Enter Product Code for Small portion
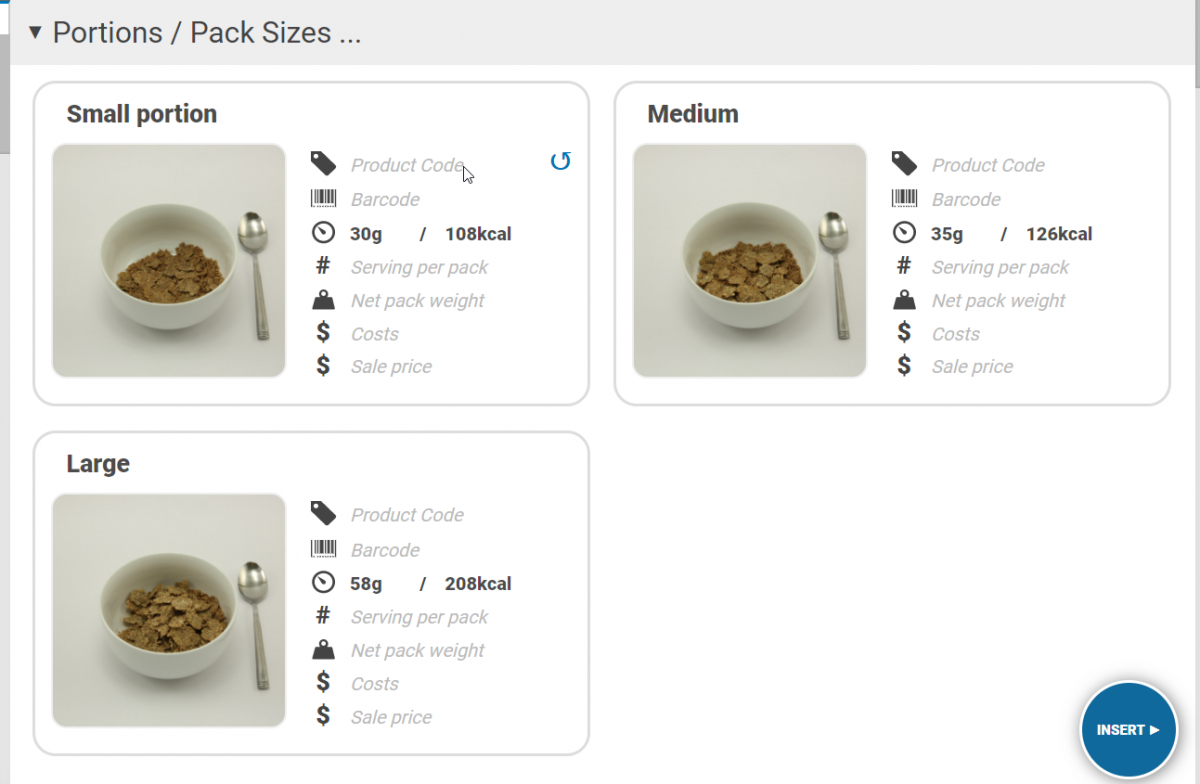 click(x=408, y=166)
